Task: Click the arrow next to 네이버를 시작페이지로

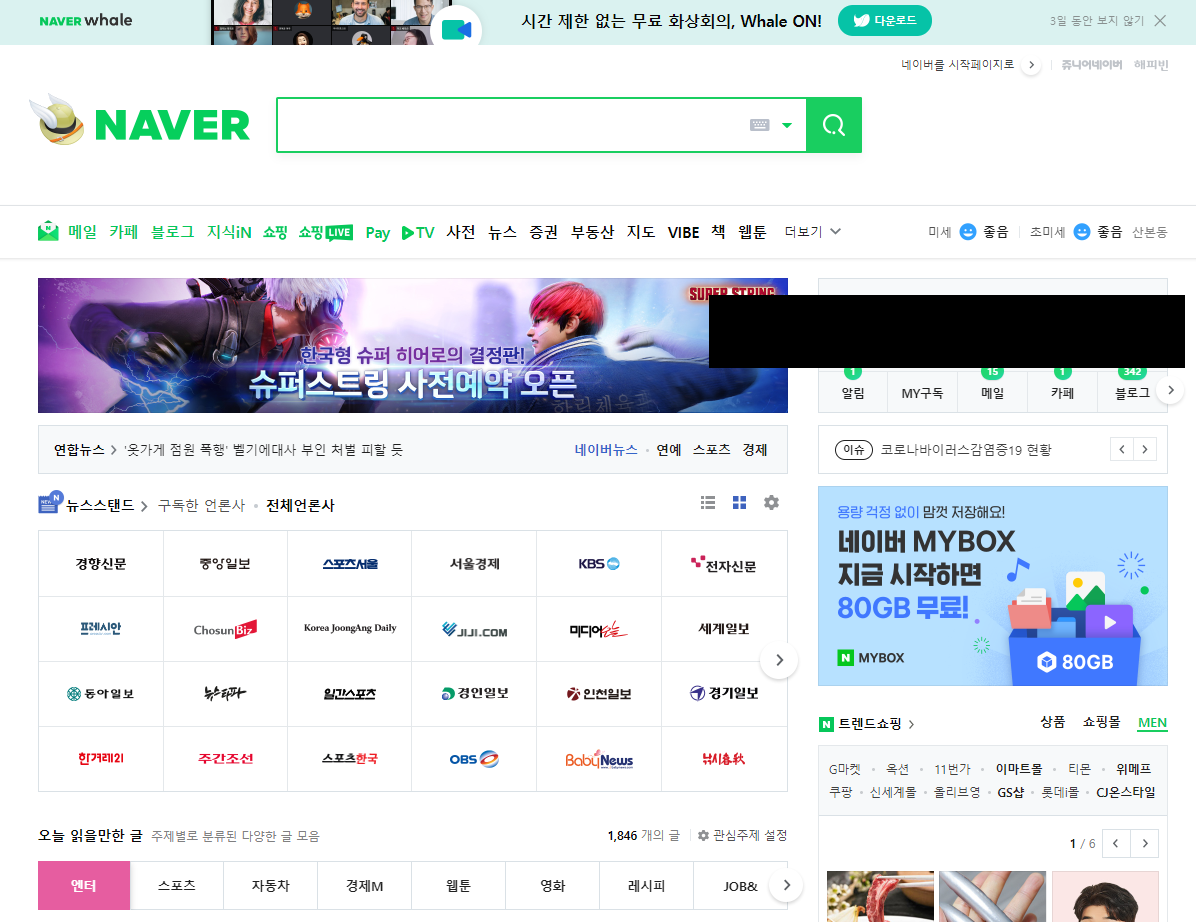Action: [x=1031, y=65]
